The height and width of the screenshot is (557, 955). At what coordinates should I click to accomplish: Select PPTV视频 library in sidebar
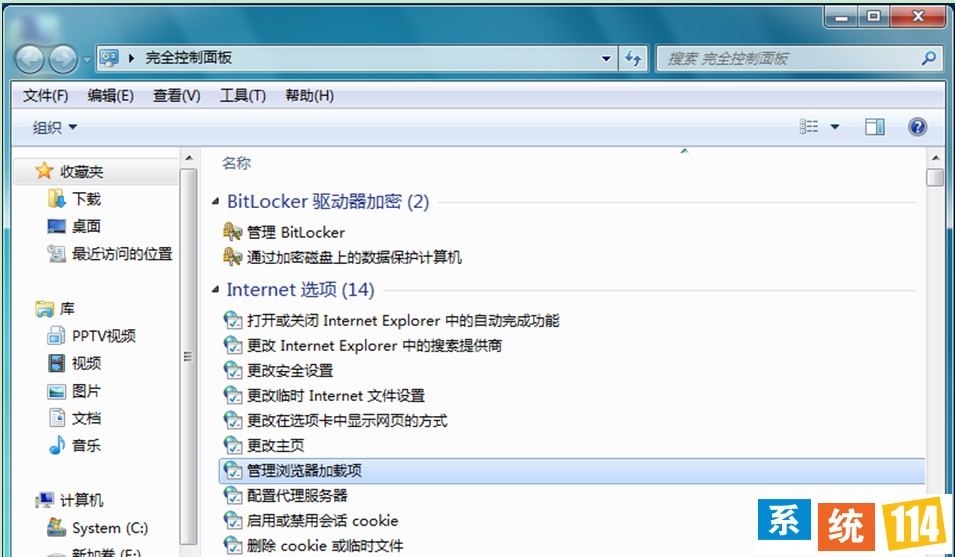(103, 336)
